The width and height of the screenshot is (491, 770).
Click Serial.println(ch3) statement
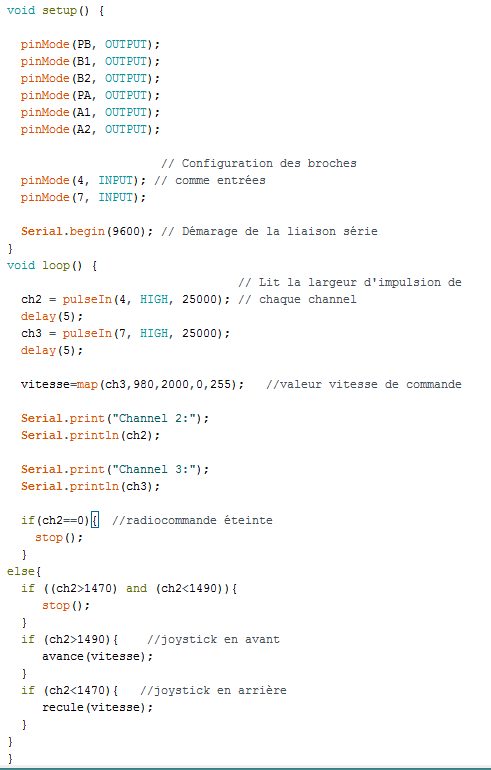click(x=90, y=486)
